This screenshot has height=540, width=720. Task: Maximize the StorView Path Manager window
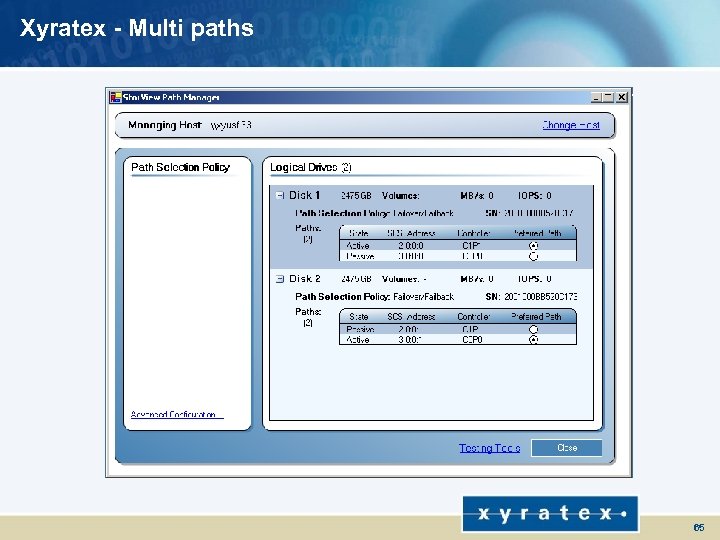point(608,97)
